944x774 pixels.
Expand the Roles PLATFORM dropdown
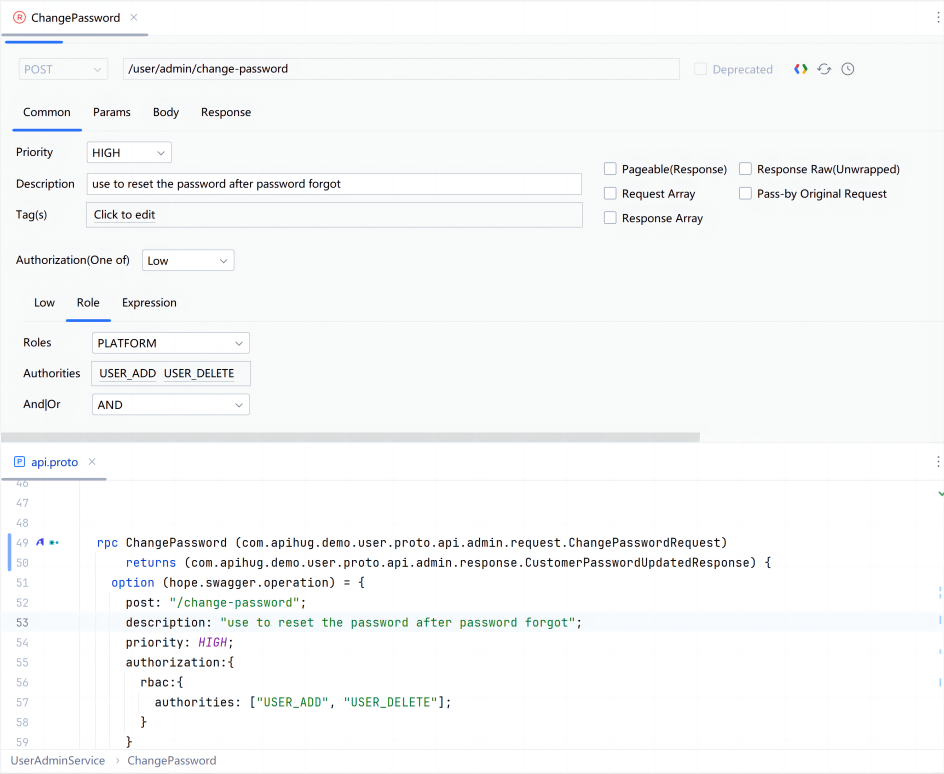(x=170, y=343)
